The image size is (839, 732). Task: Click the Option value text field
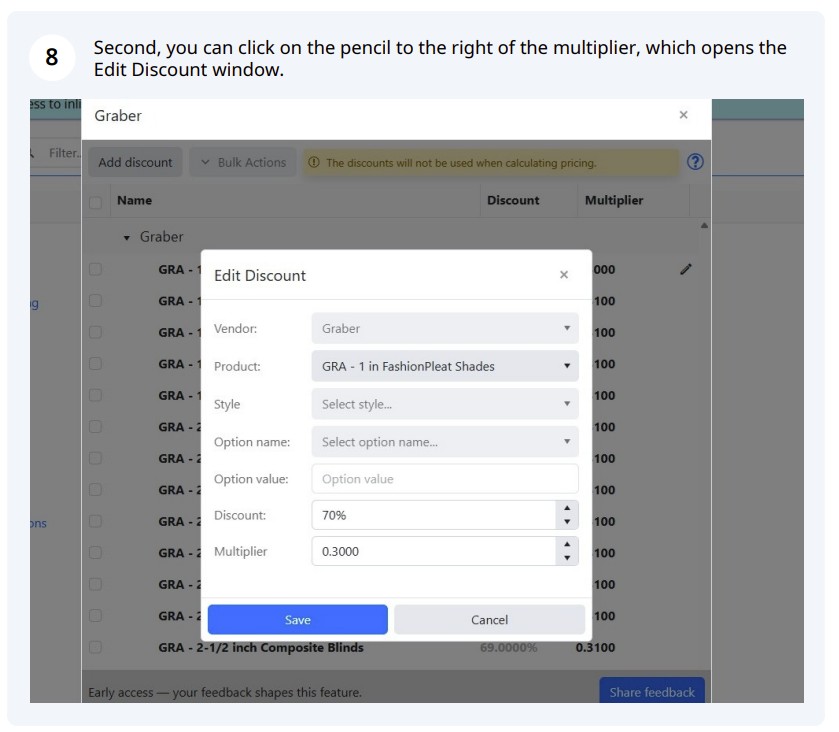(445, 479)
